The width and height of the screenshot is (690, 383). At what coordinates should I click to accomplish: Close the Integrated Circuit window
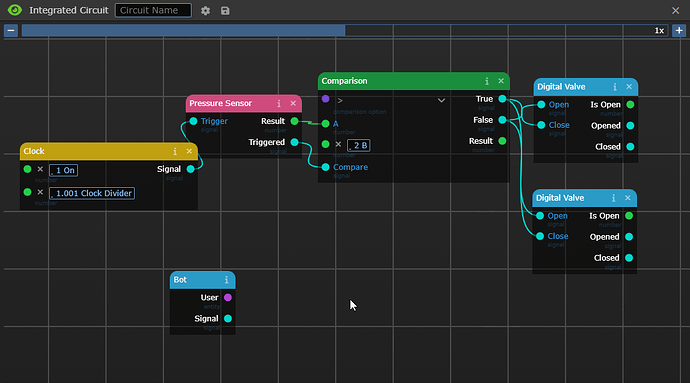pyautogui.click(x=675, y=11)
